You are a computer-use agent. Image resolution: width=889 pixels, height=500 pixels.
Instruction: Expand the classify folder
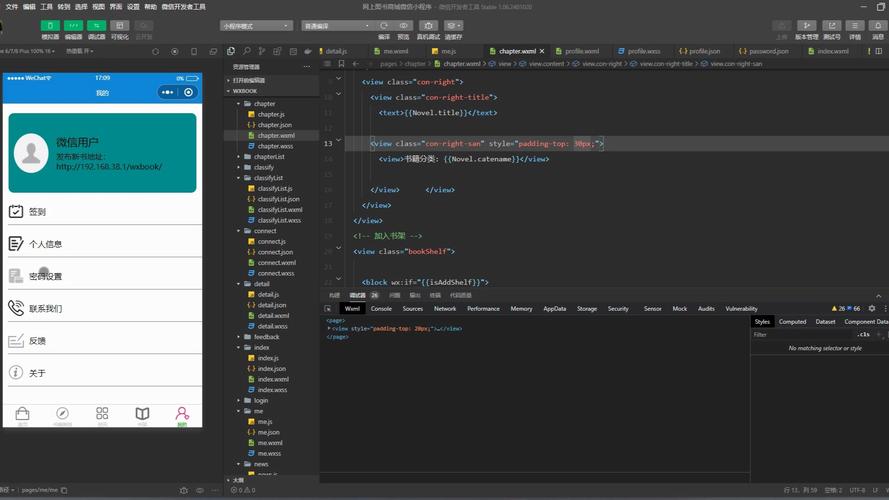[x=239, y=167]
